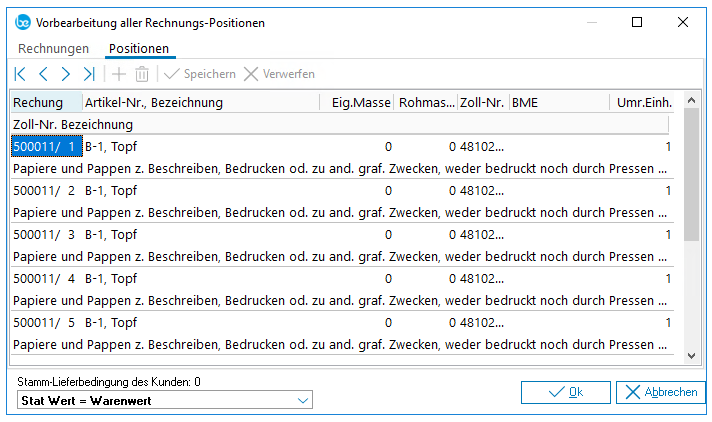The width and height of the screenshot is (712, 422).
Task: Click the add record plus icon
Action: [119, 74]
